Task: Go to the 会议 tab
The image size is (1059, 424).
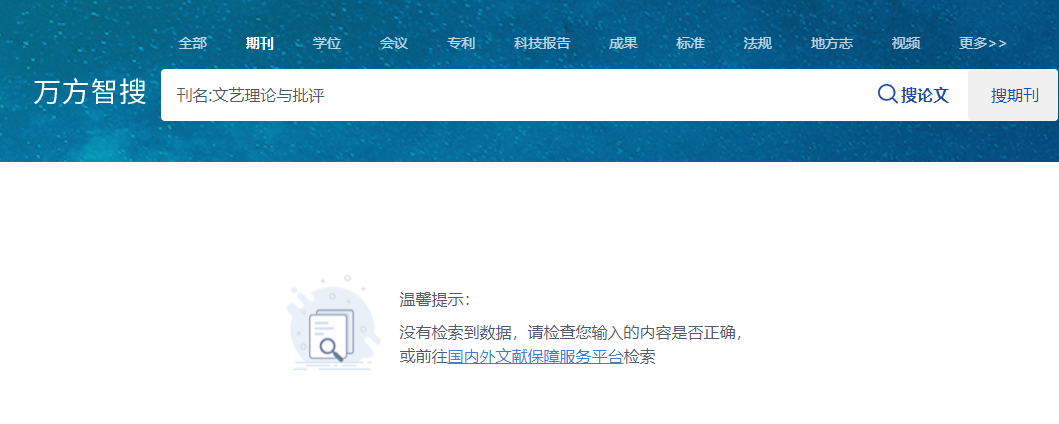Action: 394,43
